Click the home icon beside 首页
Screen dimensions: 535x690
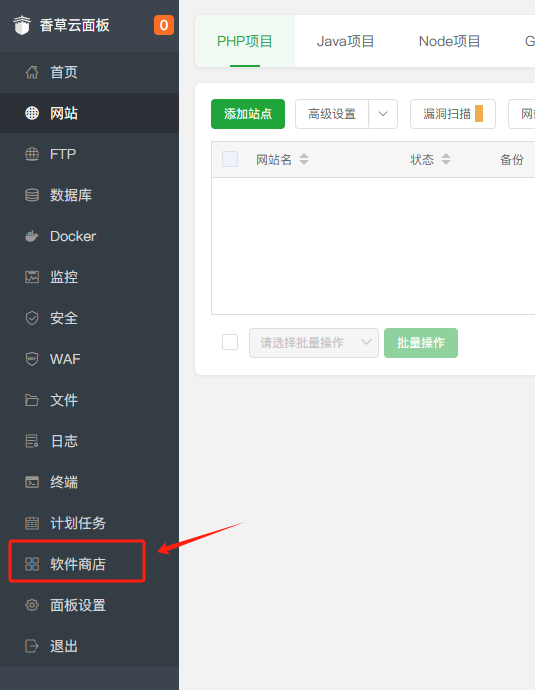(32, 72)
